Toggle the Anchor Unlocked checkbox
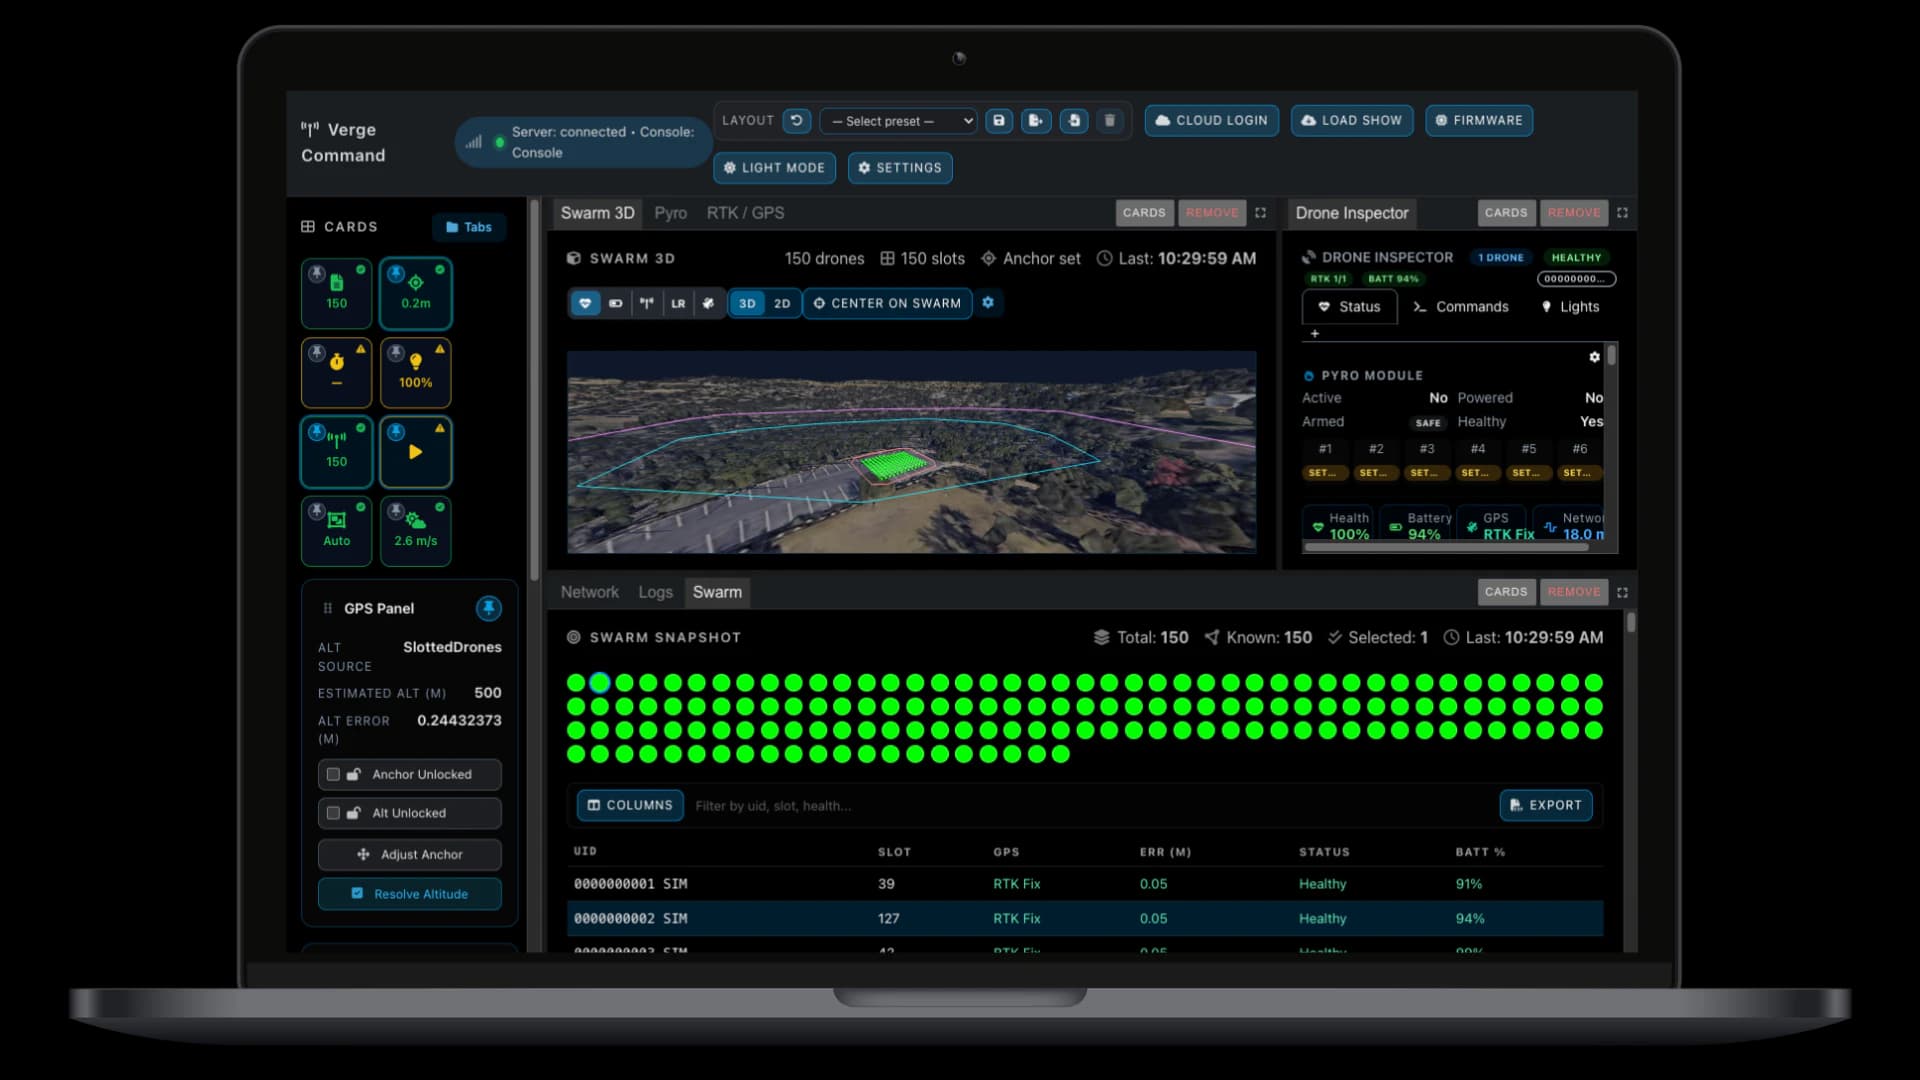 (333, 774)
